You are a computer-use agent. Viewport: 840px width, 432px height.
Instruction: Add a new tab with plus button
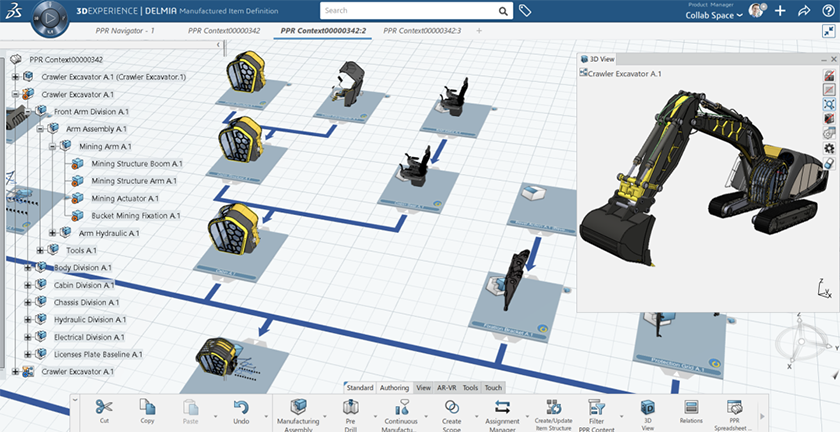[479, 31]
